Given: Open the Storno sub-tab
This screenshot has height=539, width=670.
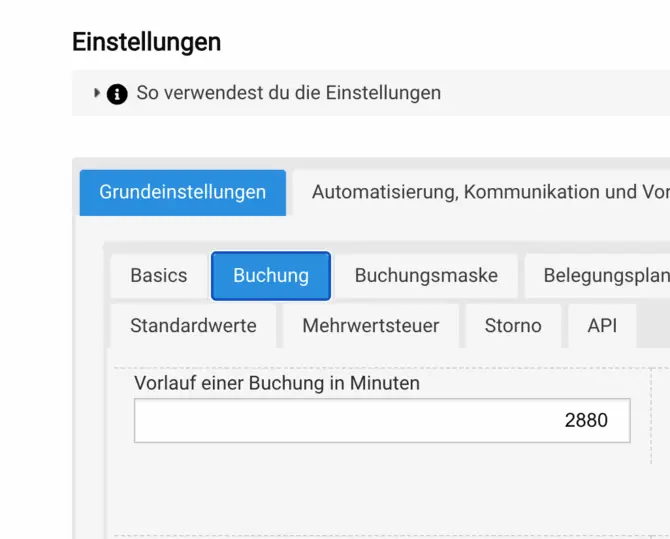Looking at the screenshot, I should (x=513, y=326).
